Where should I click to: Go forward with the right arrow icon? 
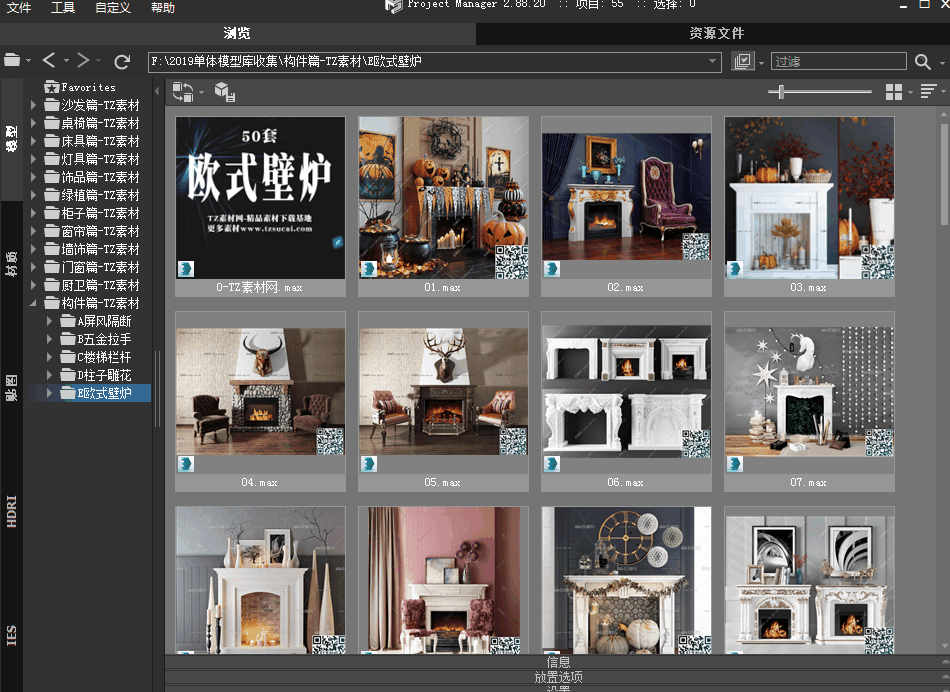(83, 62)
